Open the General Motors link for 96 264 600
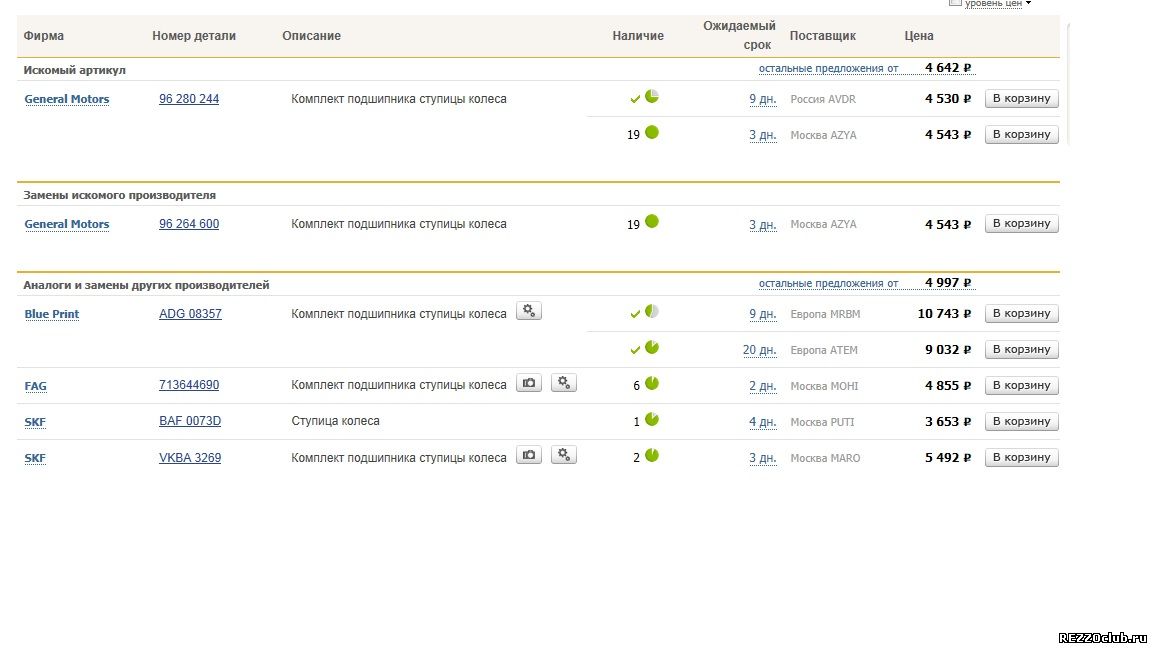The height and width of the screenshot is (648, 1152). click(67, 224)
